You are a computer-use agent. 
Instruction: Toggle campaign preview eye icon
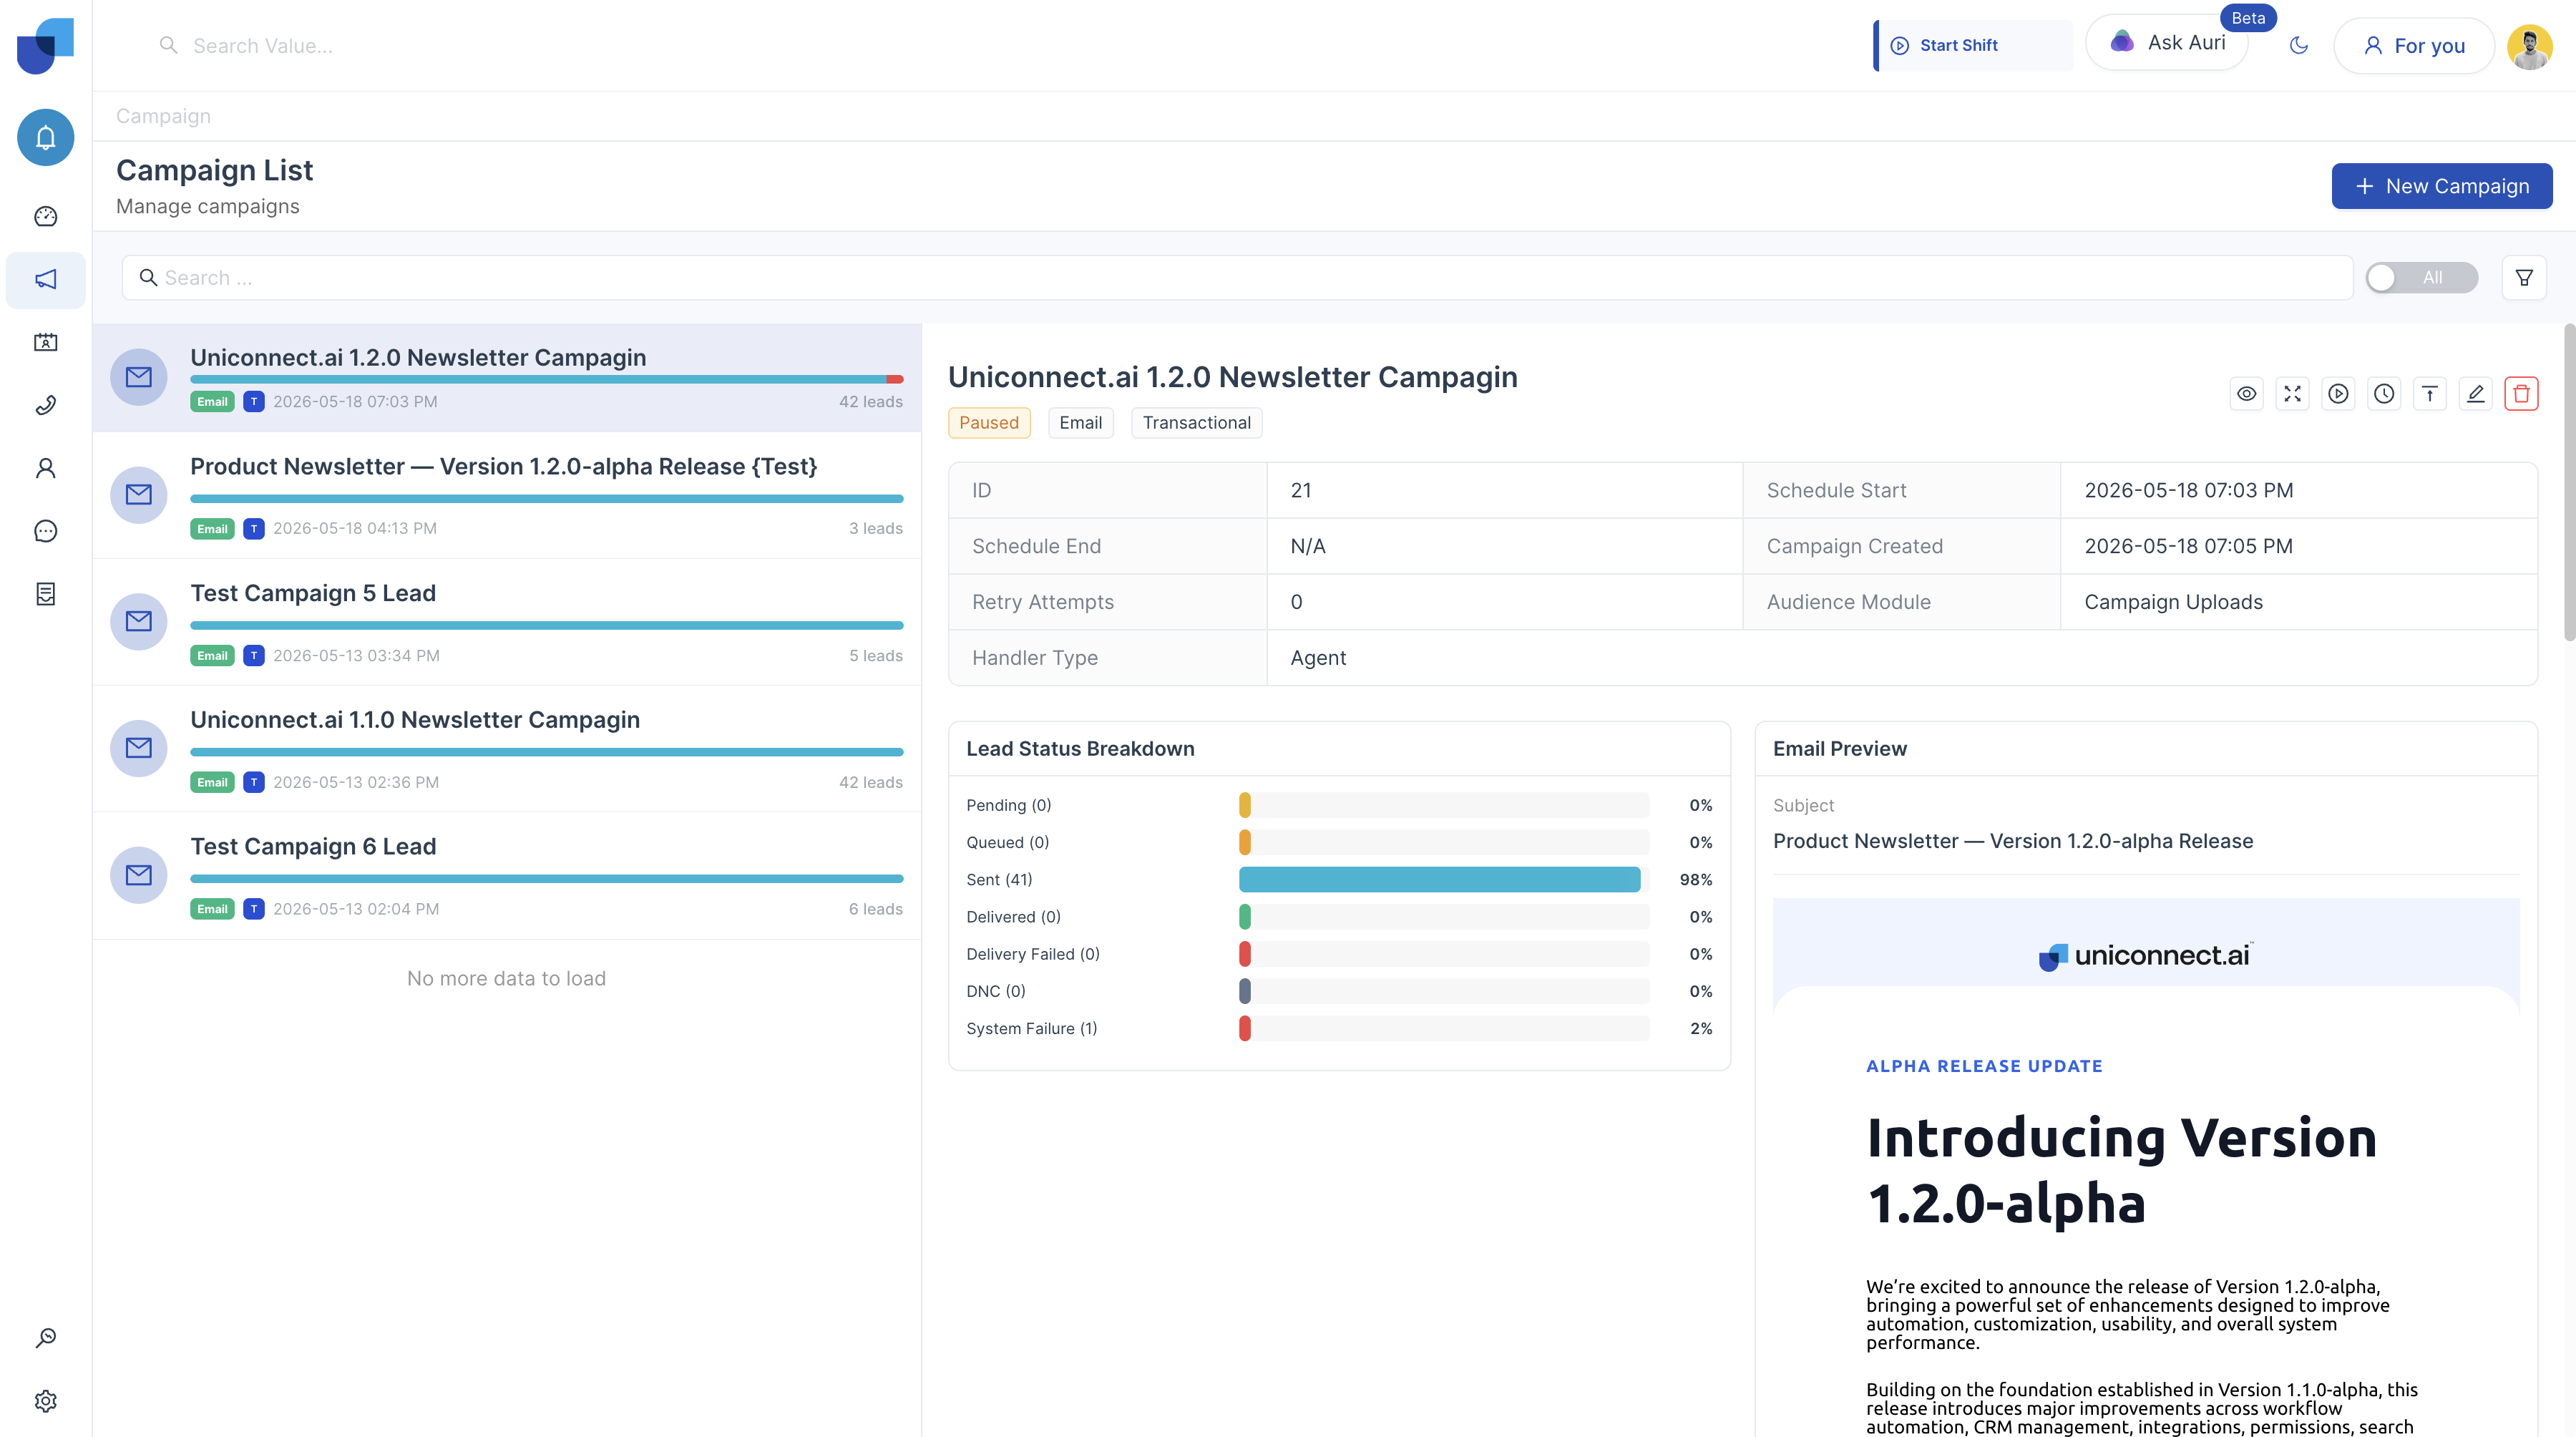click(x=2246, y=393)
